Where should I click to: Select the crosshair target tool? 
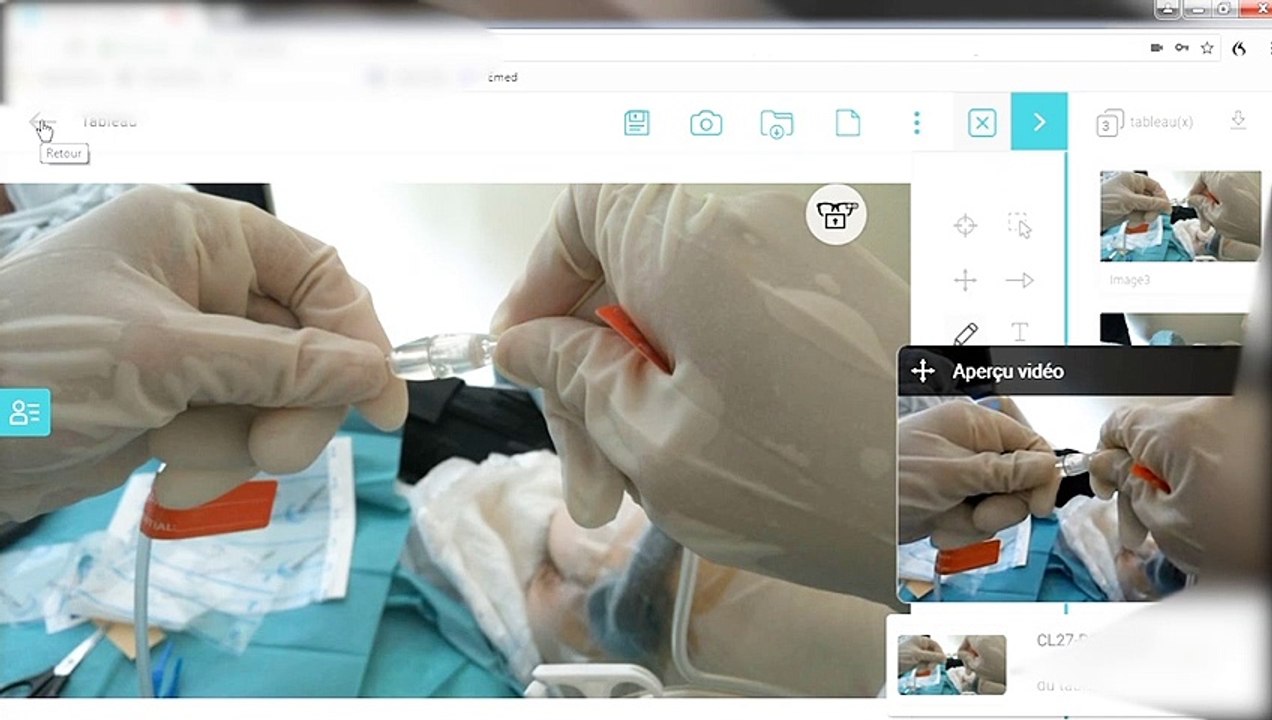965,225
